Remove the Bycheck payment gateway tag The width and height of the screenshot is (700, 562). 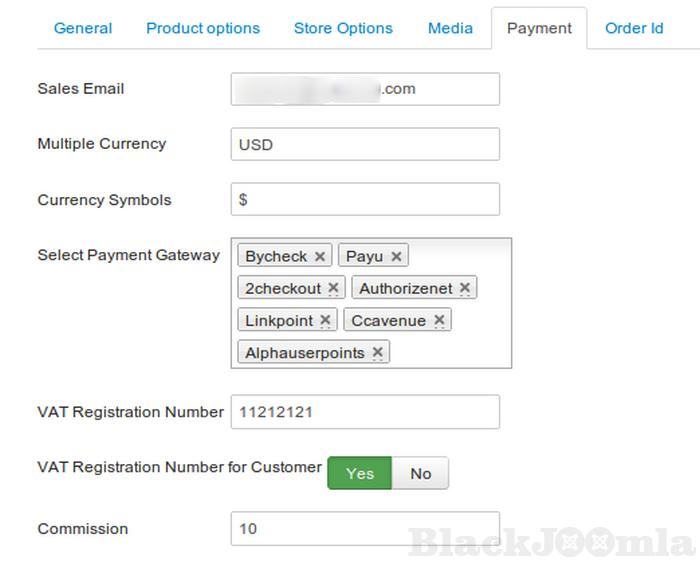point(320,257)
